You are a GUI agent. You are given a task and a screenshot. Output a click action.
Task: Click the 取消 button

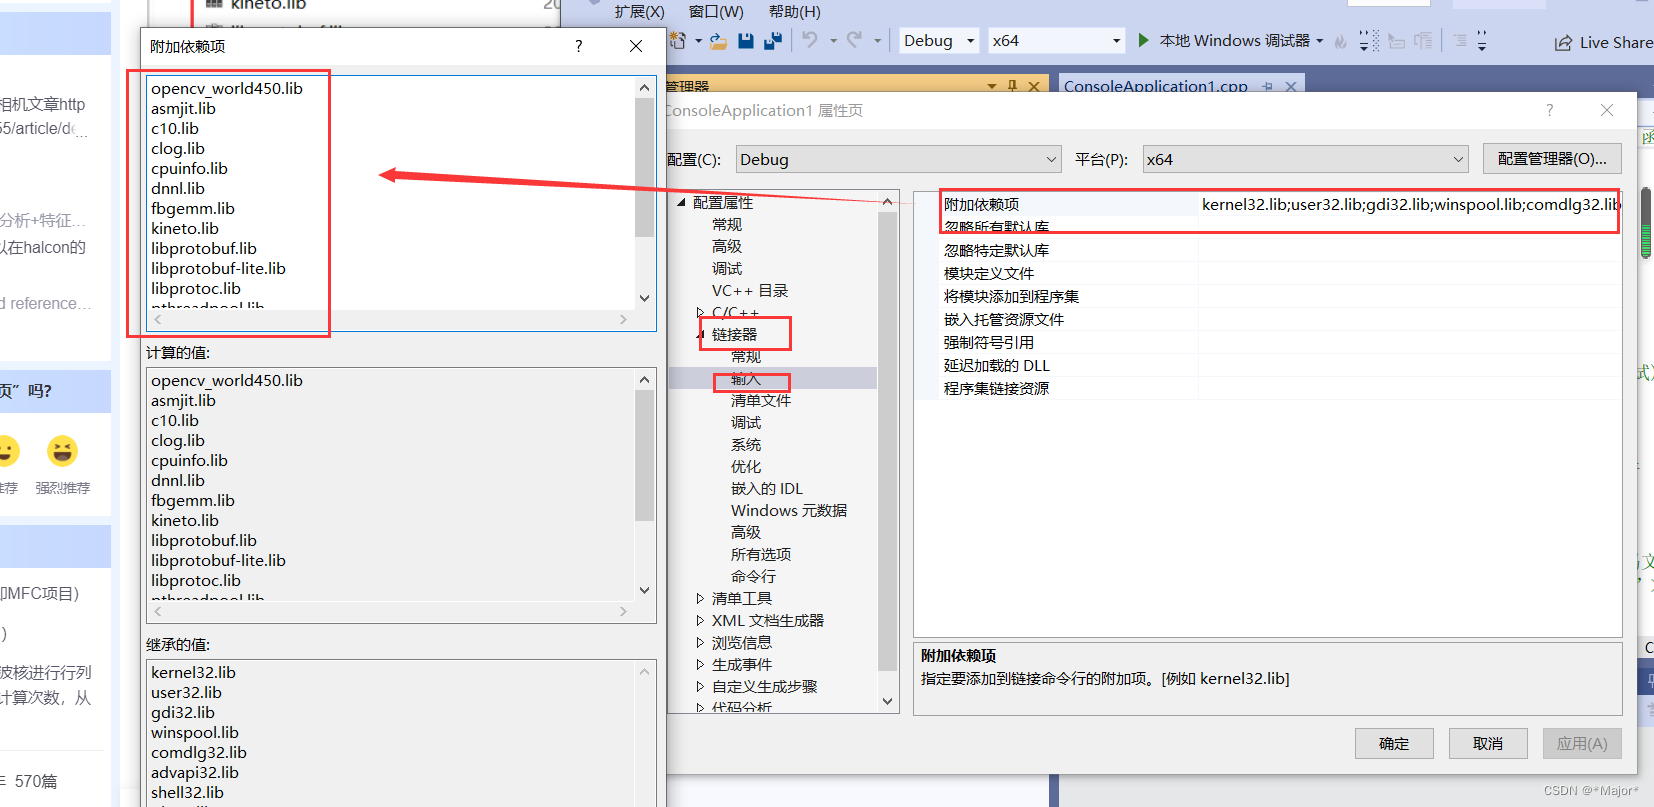1488,743
